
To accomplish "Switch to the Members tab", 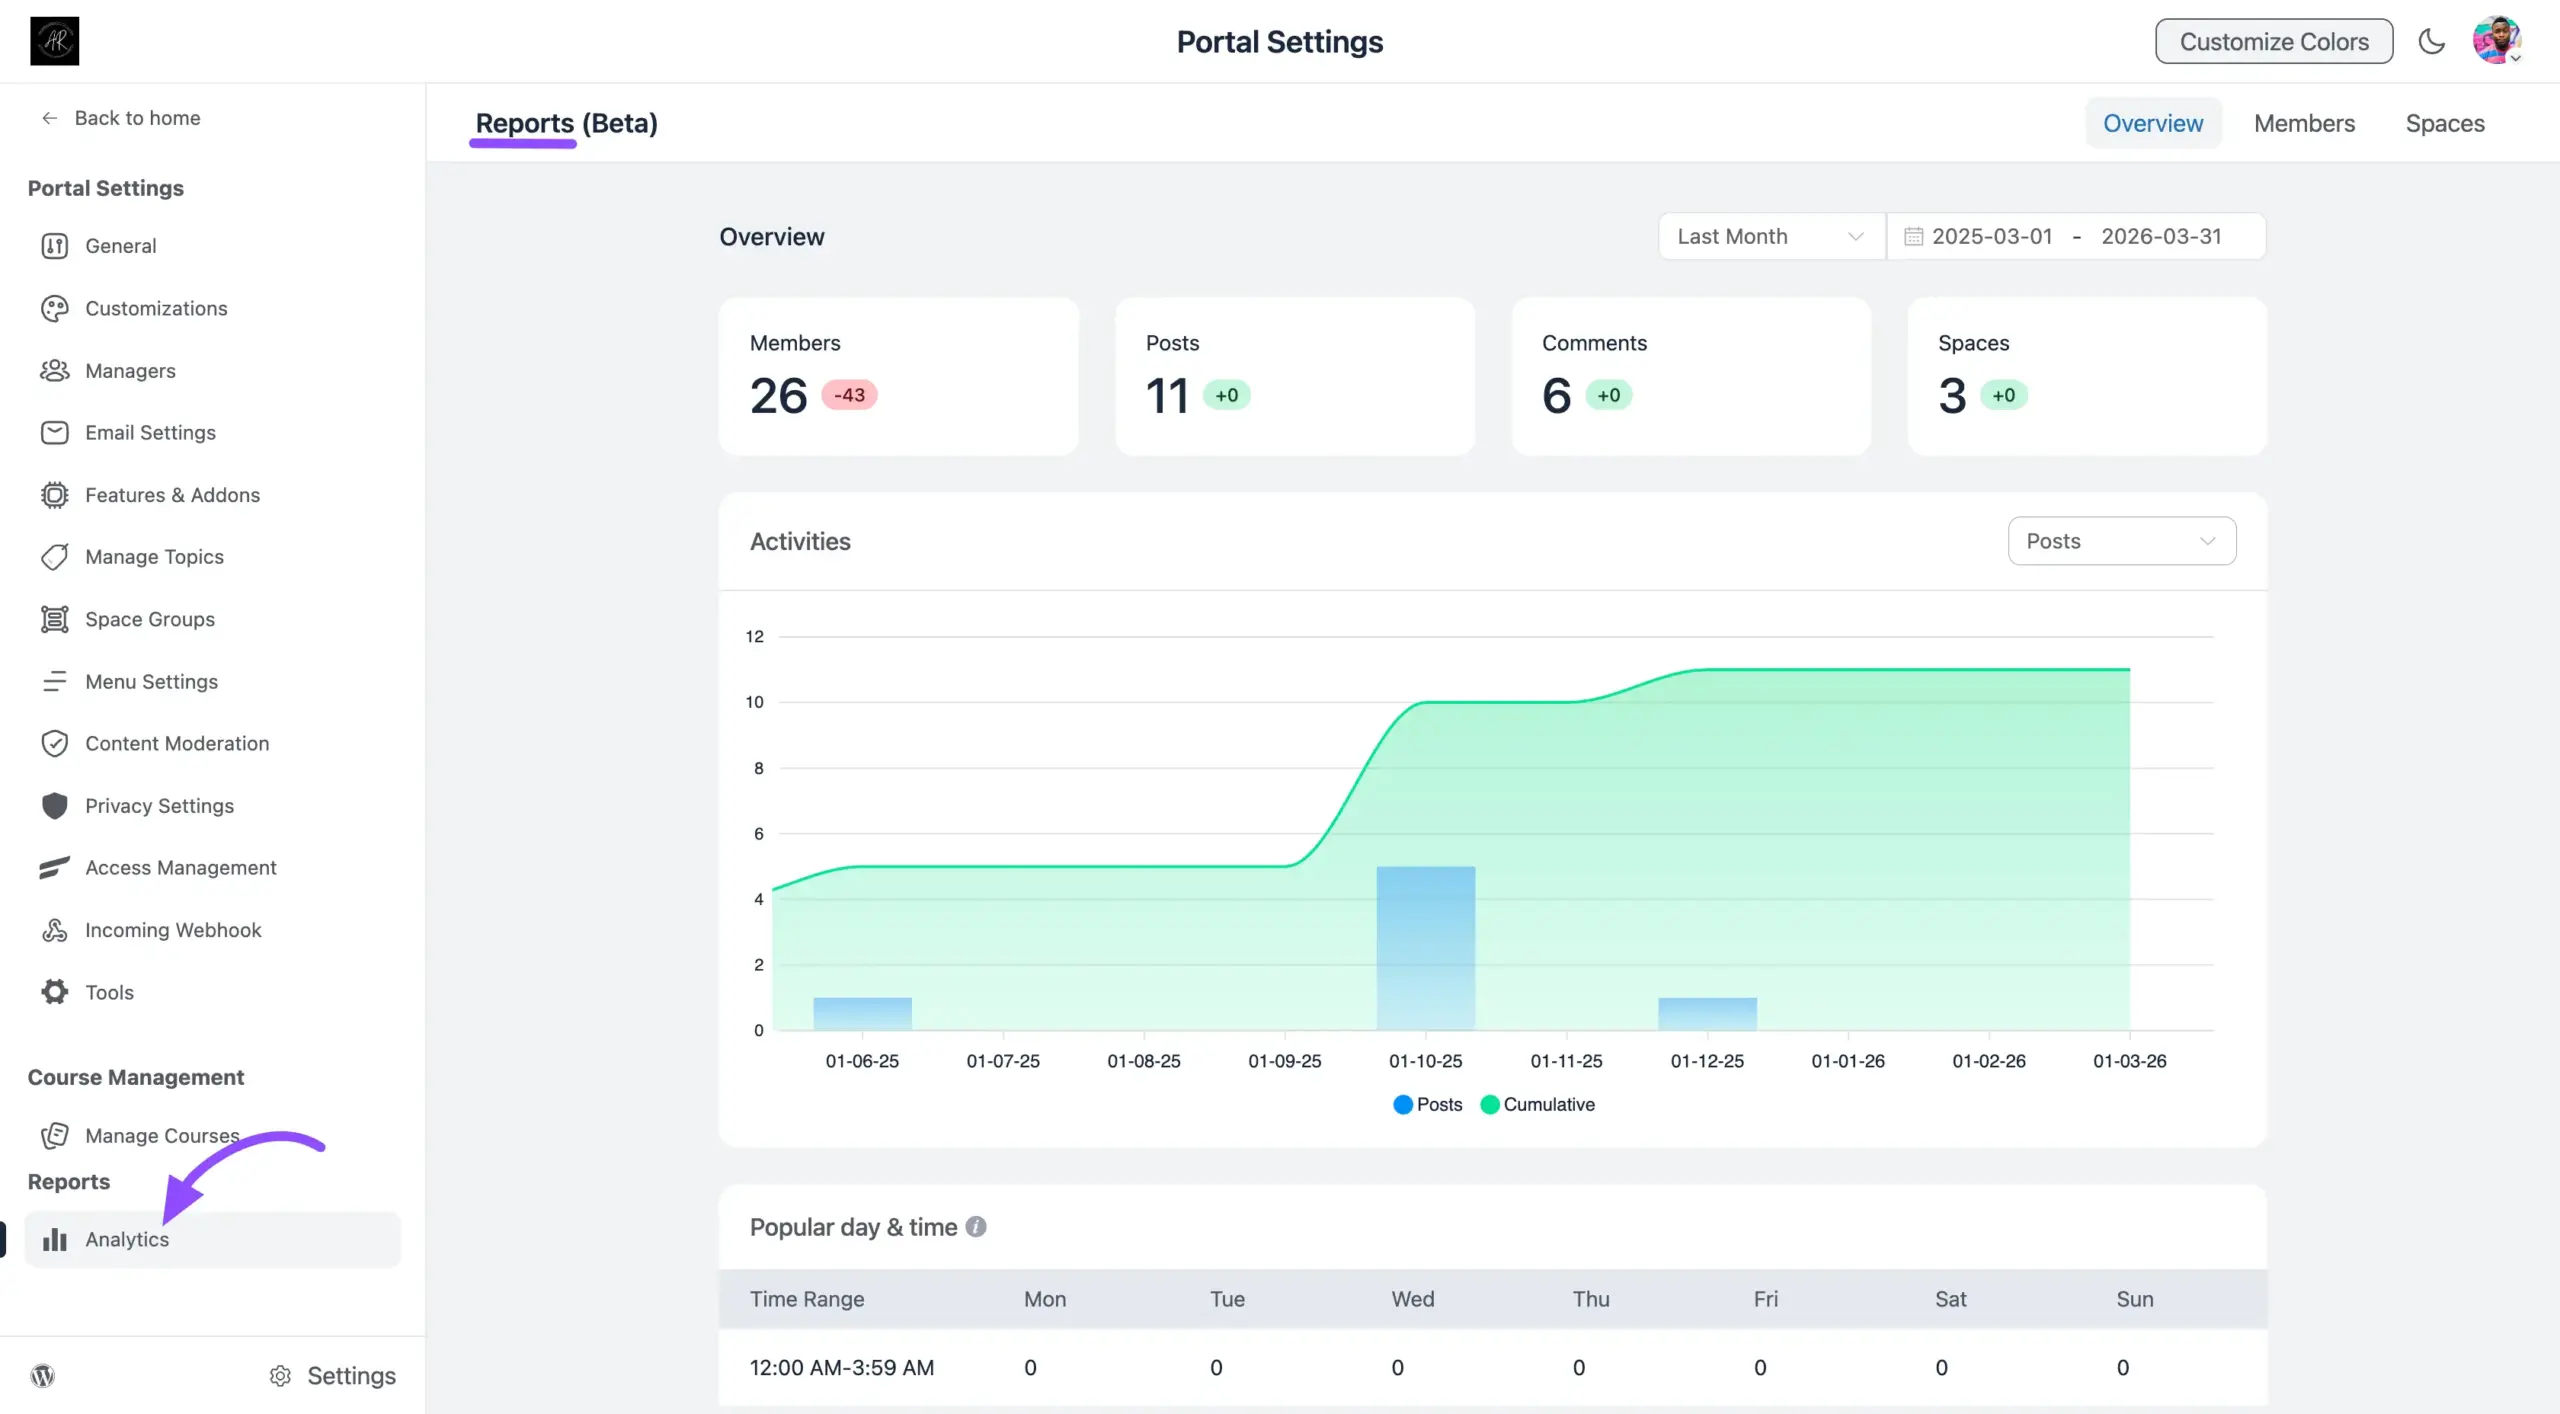I will coord(2304,123).
